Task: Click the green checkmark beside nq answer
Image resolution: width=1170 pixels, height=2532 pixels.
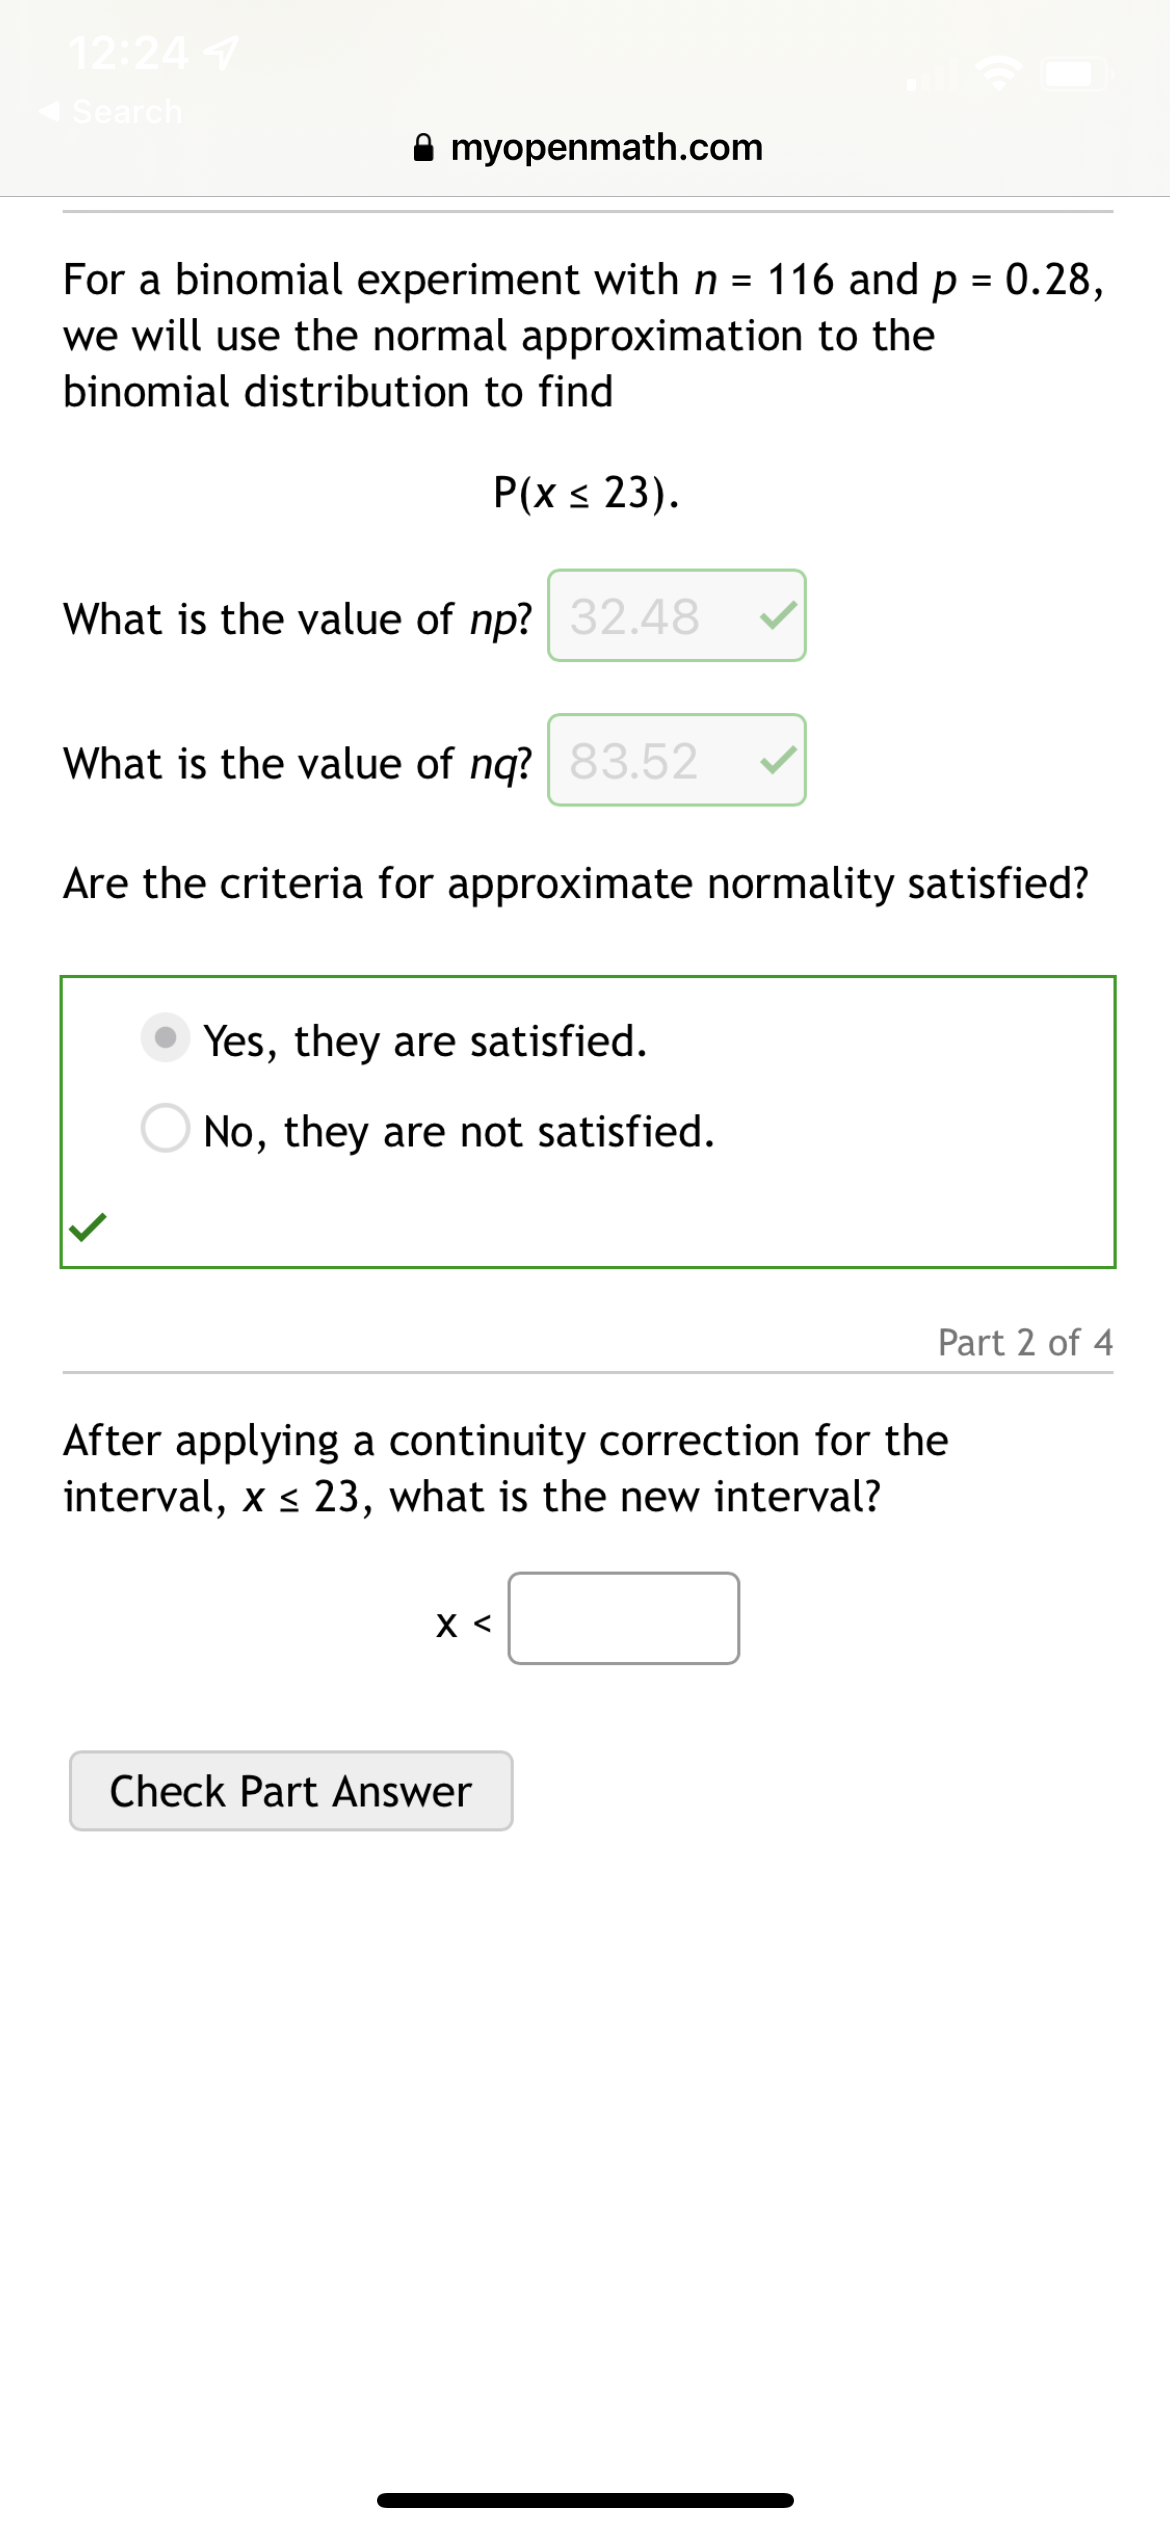Action: click(x=778, y=762)
